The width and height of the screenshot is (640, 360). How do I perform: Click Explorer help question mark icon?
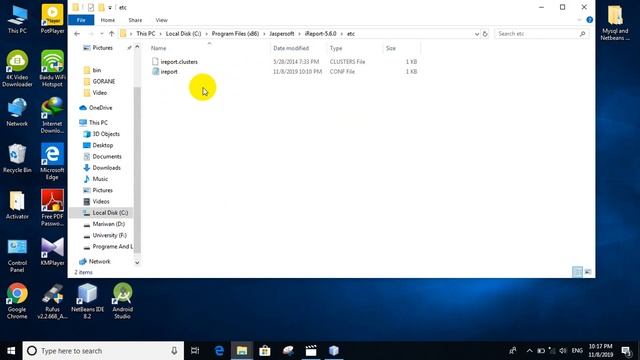(x=589, y=20)
